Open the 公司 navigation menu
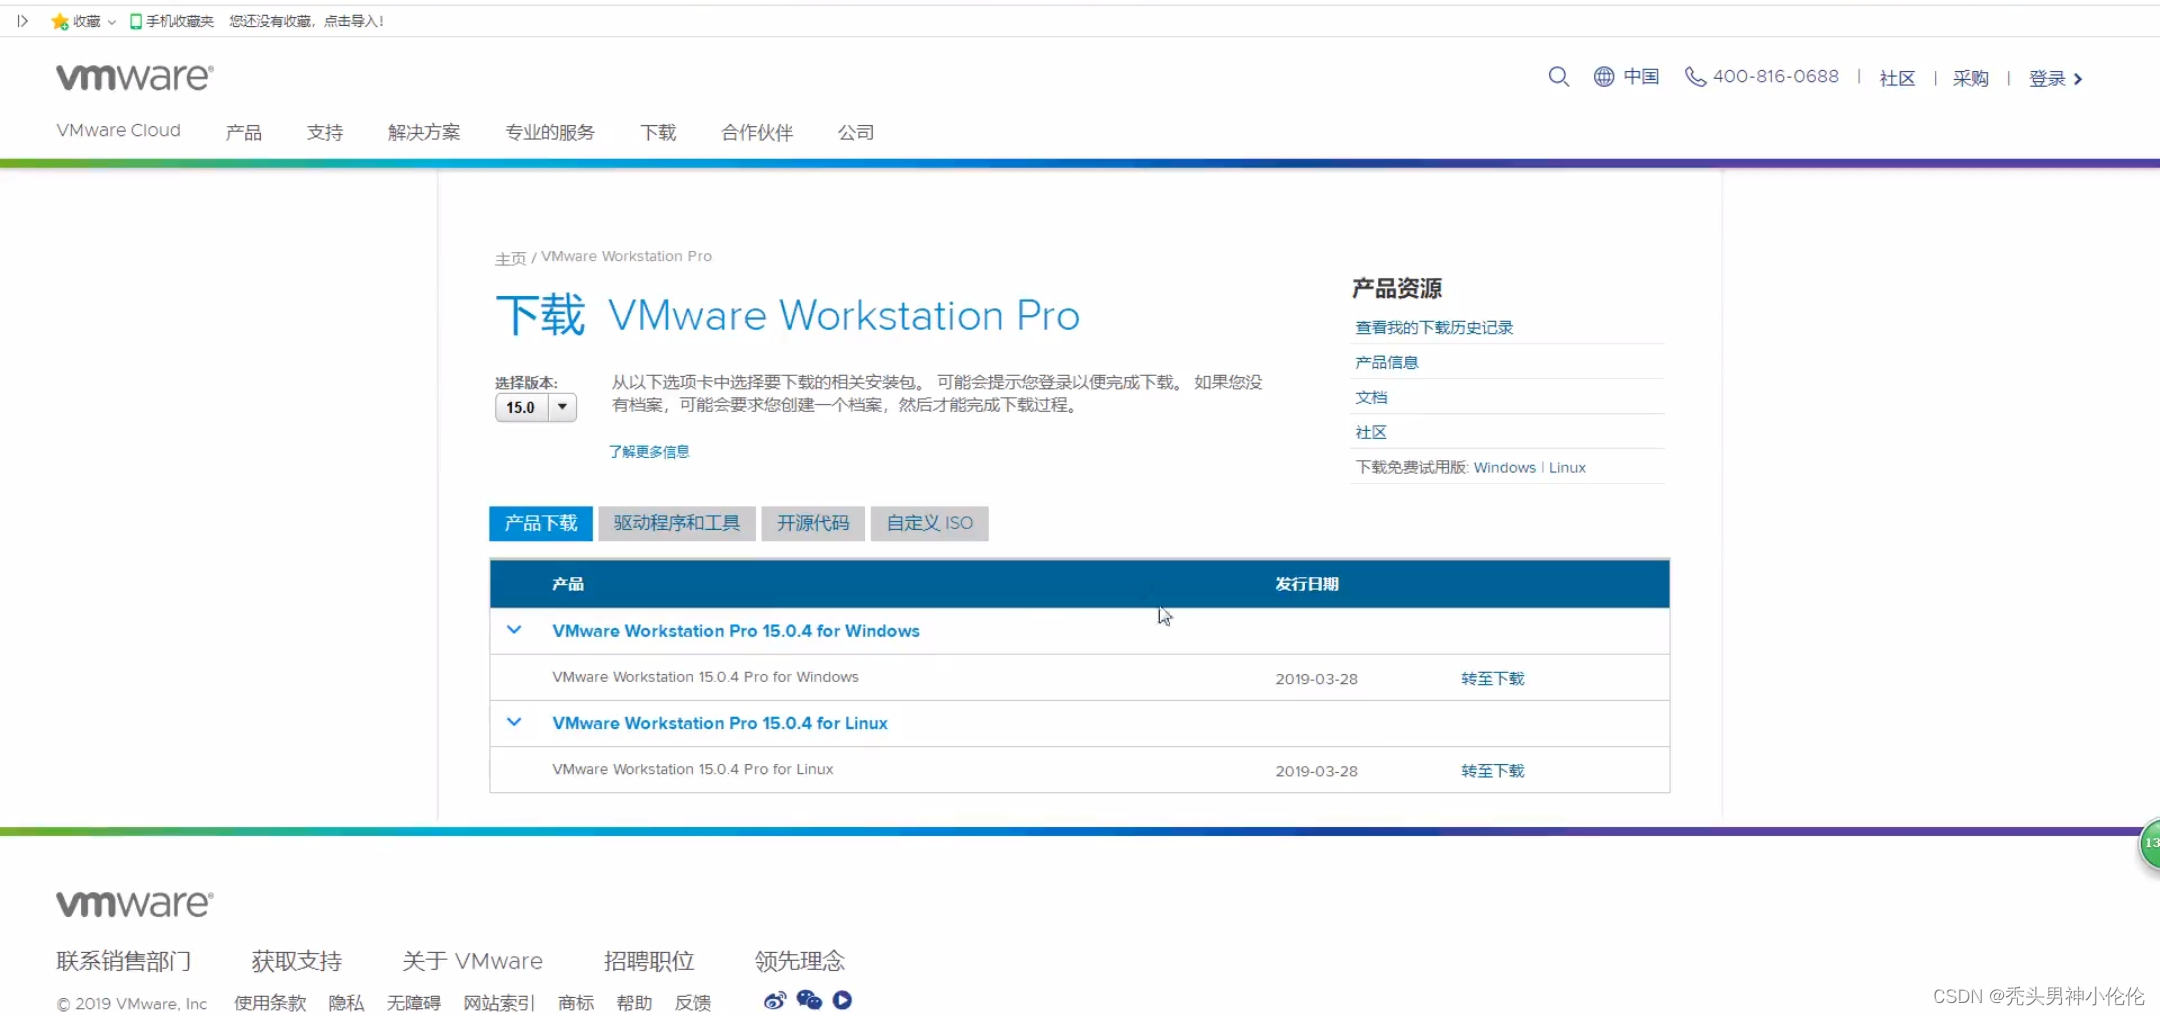 [x=856, y=132]
